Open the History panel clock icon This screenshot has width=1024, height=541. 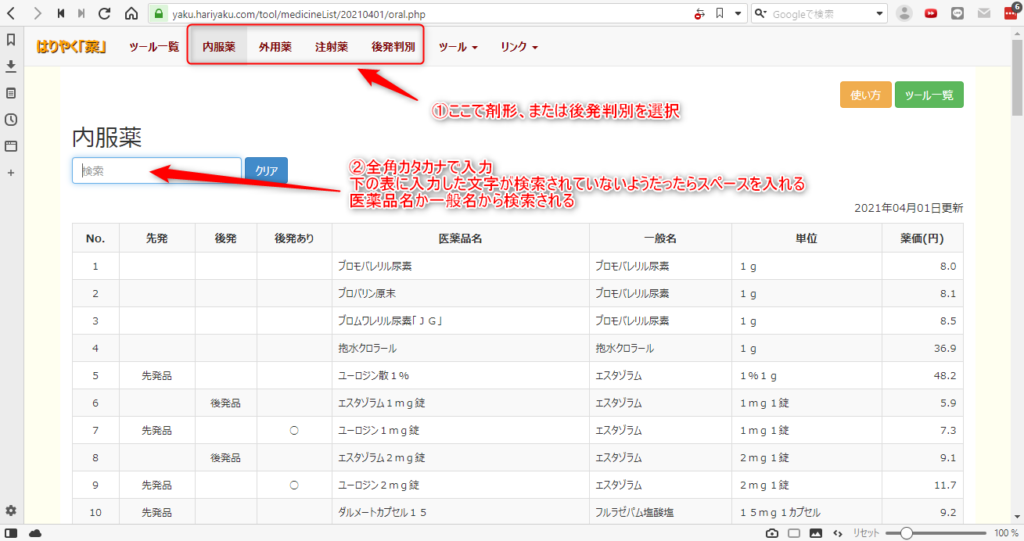pos(11,119)
